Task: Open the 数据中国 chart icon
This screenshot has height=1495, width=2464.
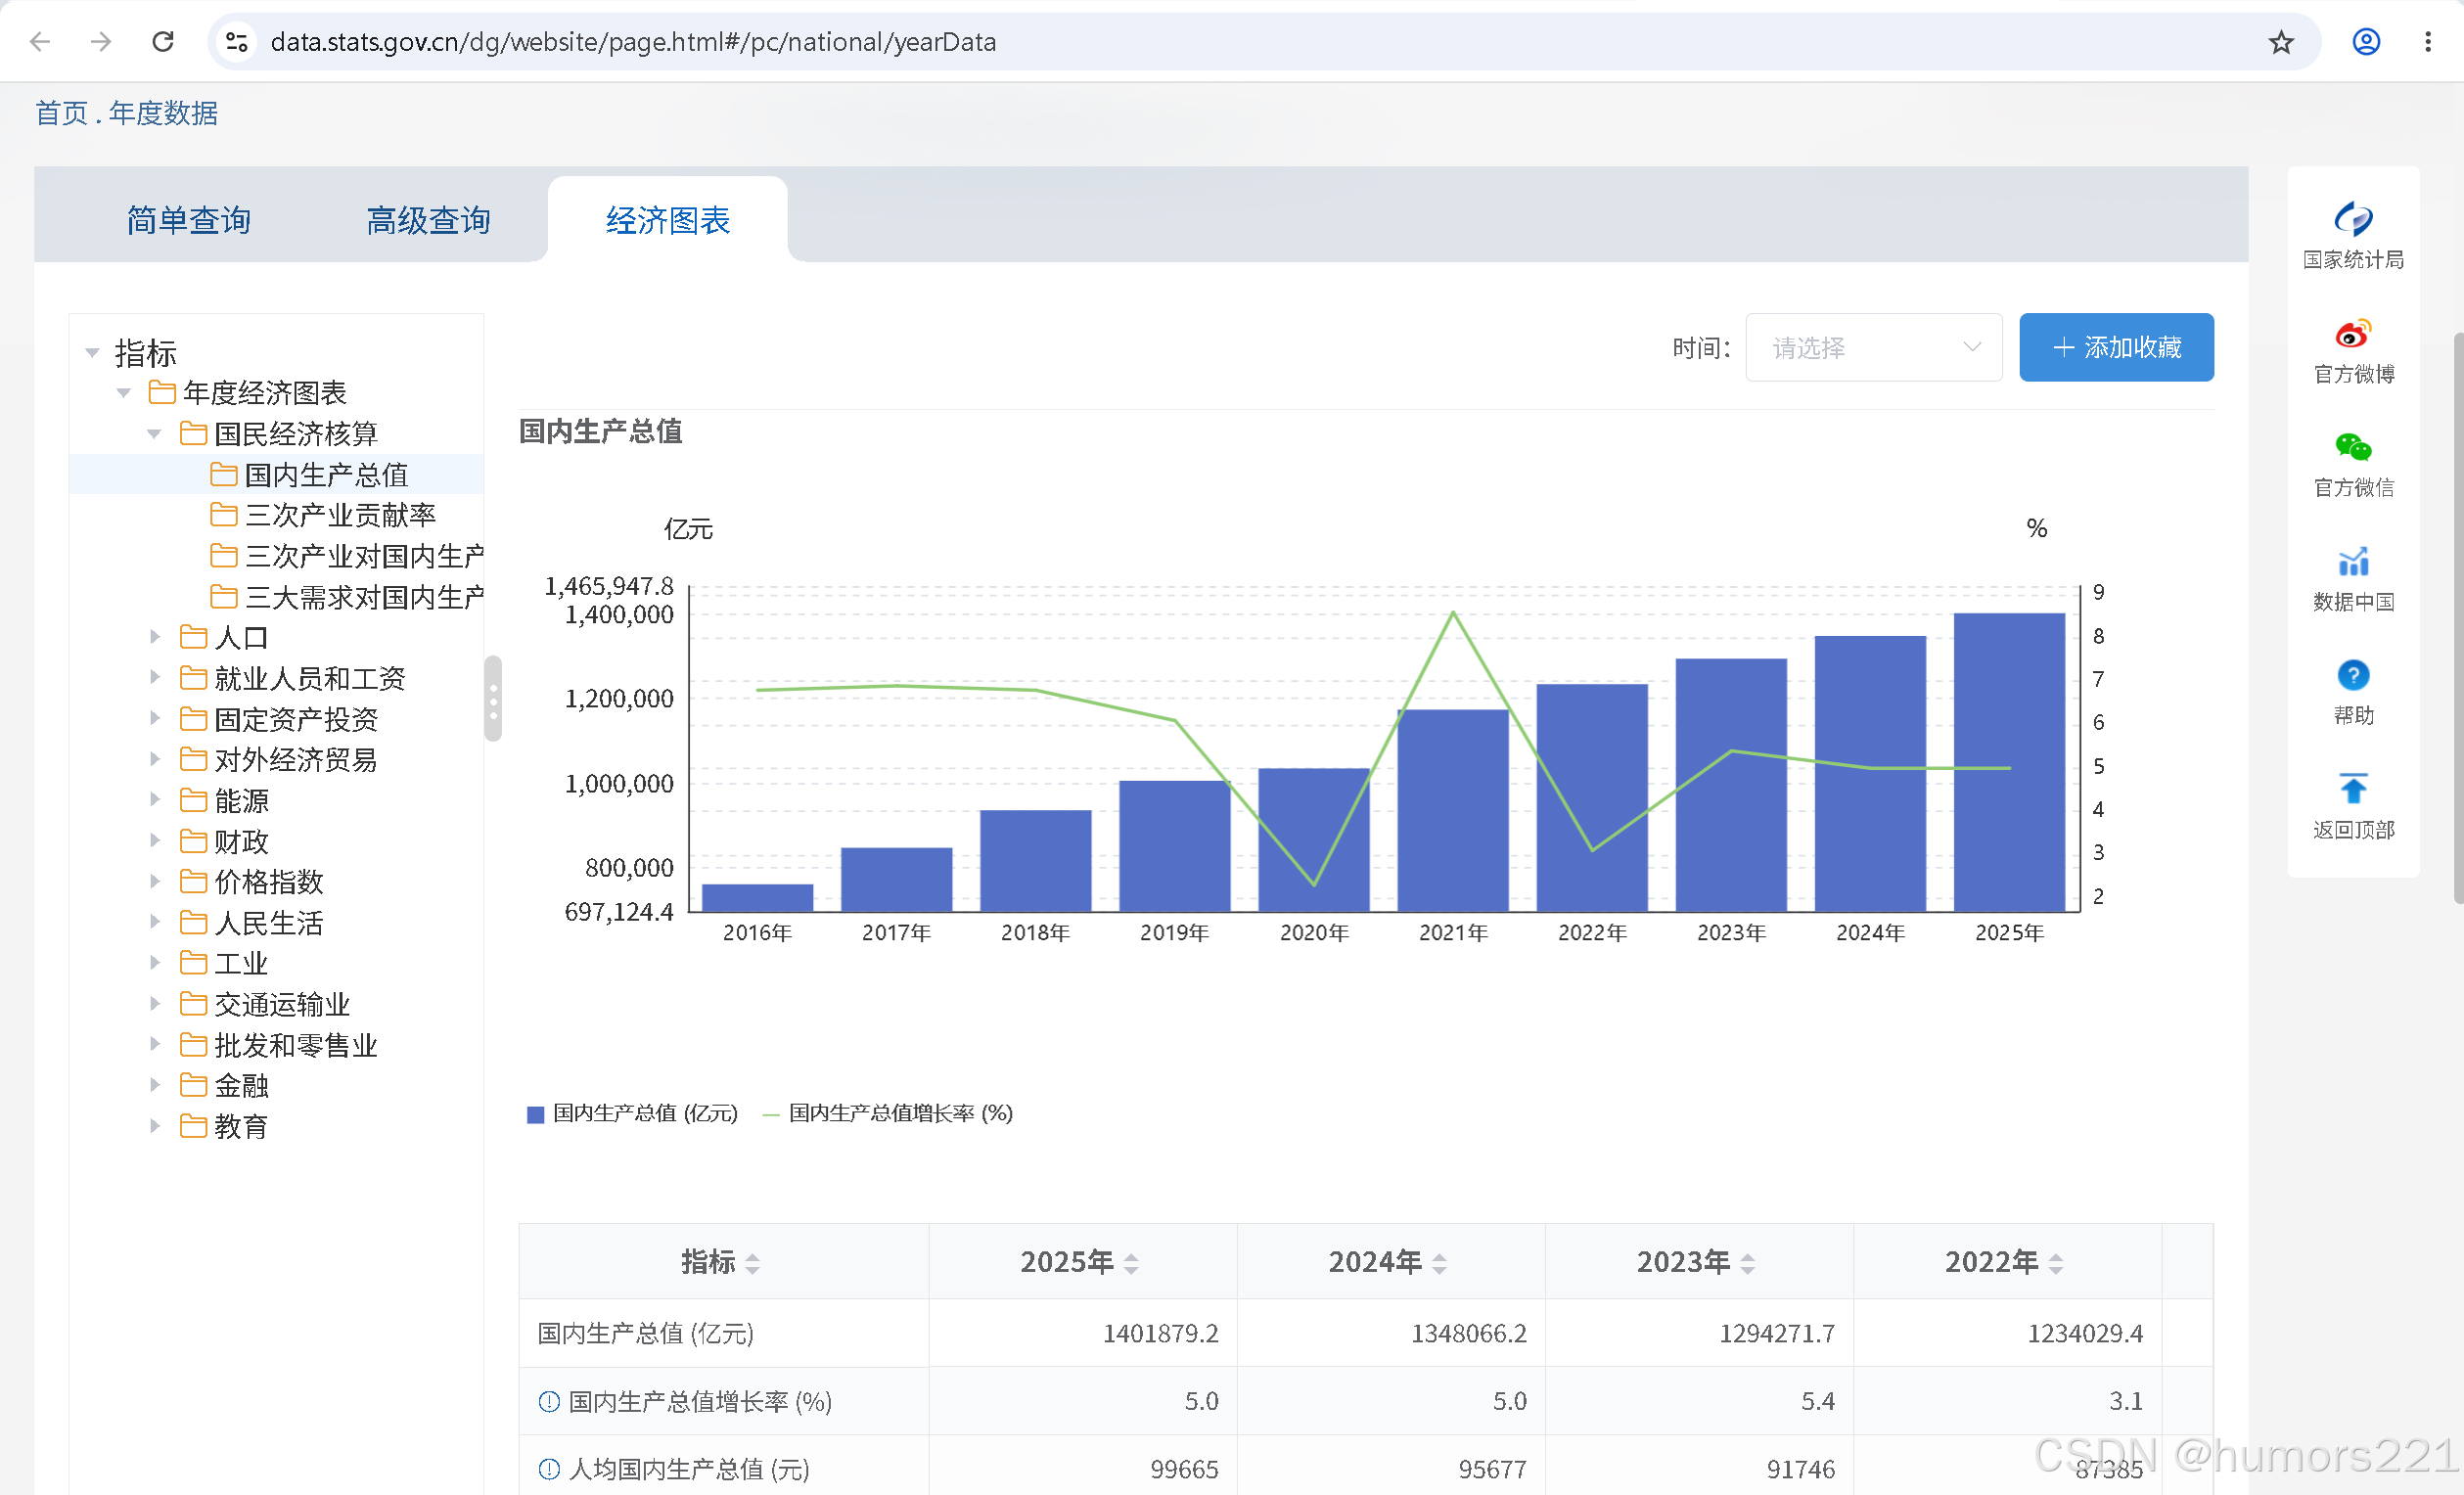Action: (x=2352, y=561)
